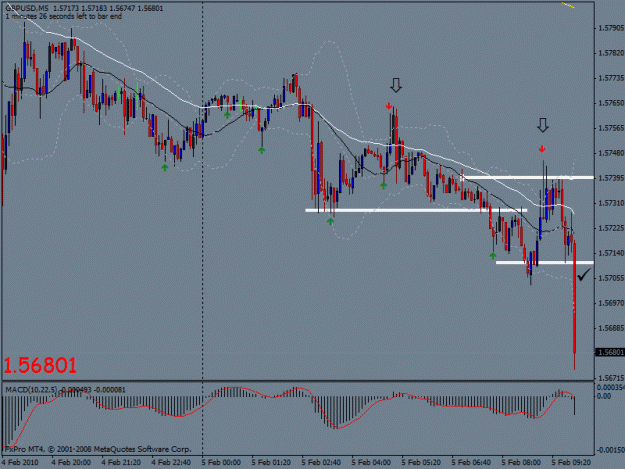
Task: Click the '5 Feb 05:20' time label
Action: click(x=421, y=463)
